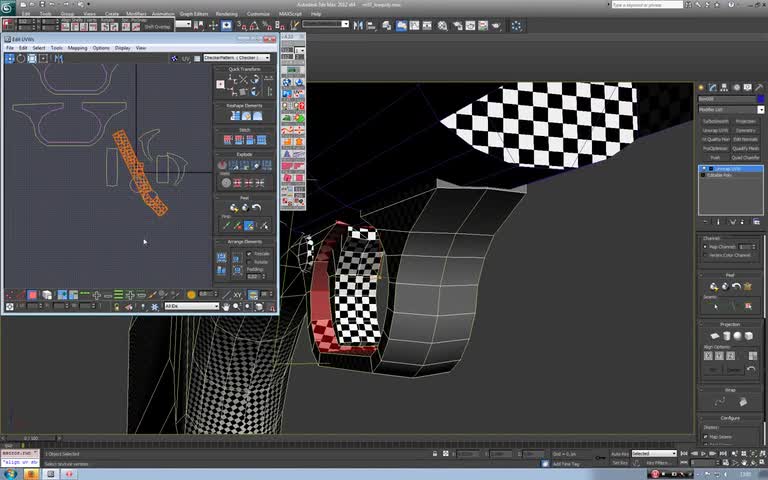768x480 pixels.
Task: Open the Mapping menu in Edit UVWs
Action: click(76, 48)
